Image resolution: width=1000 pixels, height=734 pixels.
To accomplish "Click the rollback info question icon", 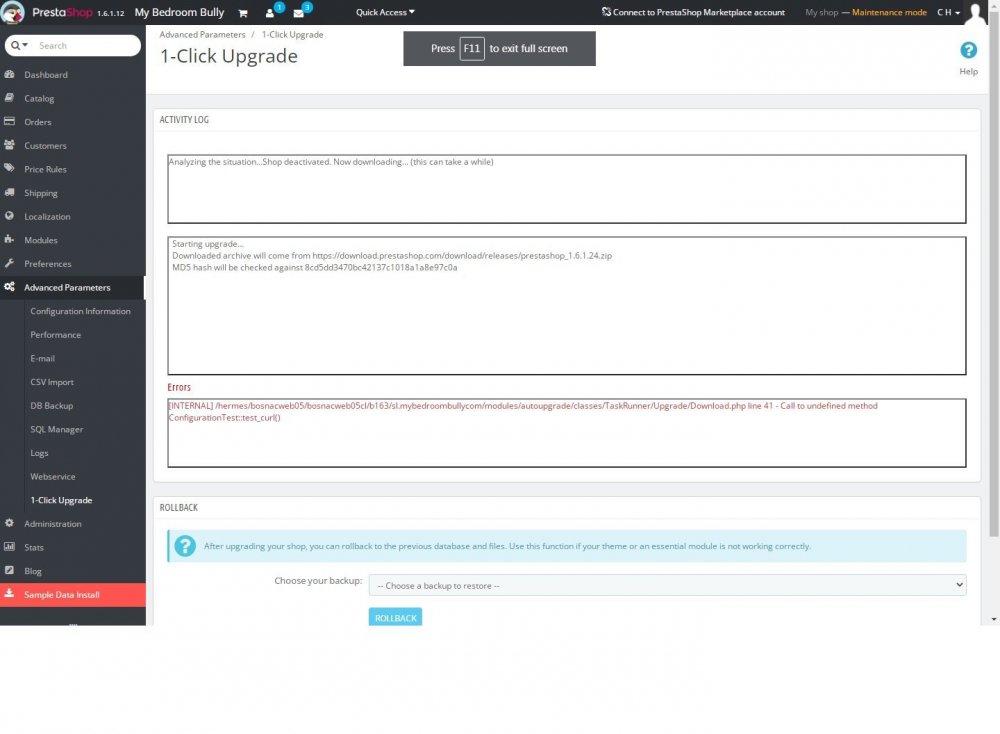I will click(x=185, y=546).
